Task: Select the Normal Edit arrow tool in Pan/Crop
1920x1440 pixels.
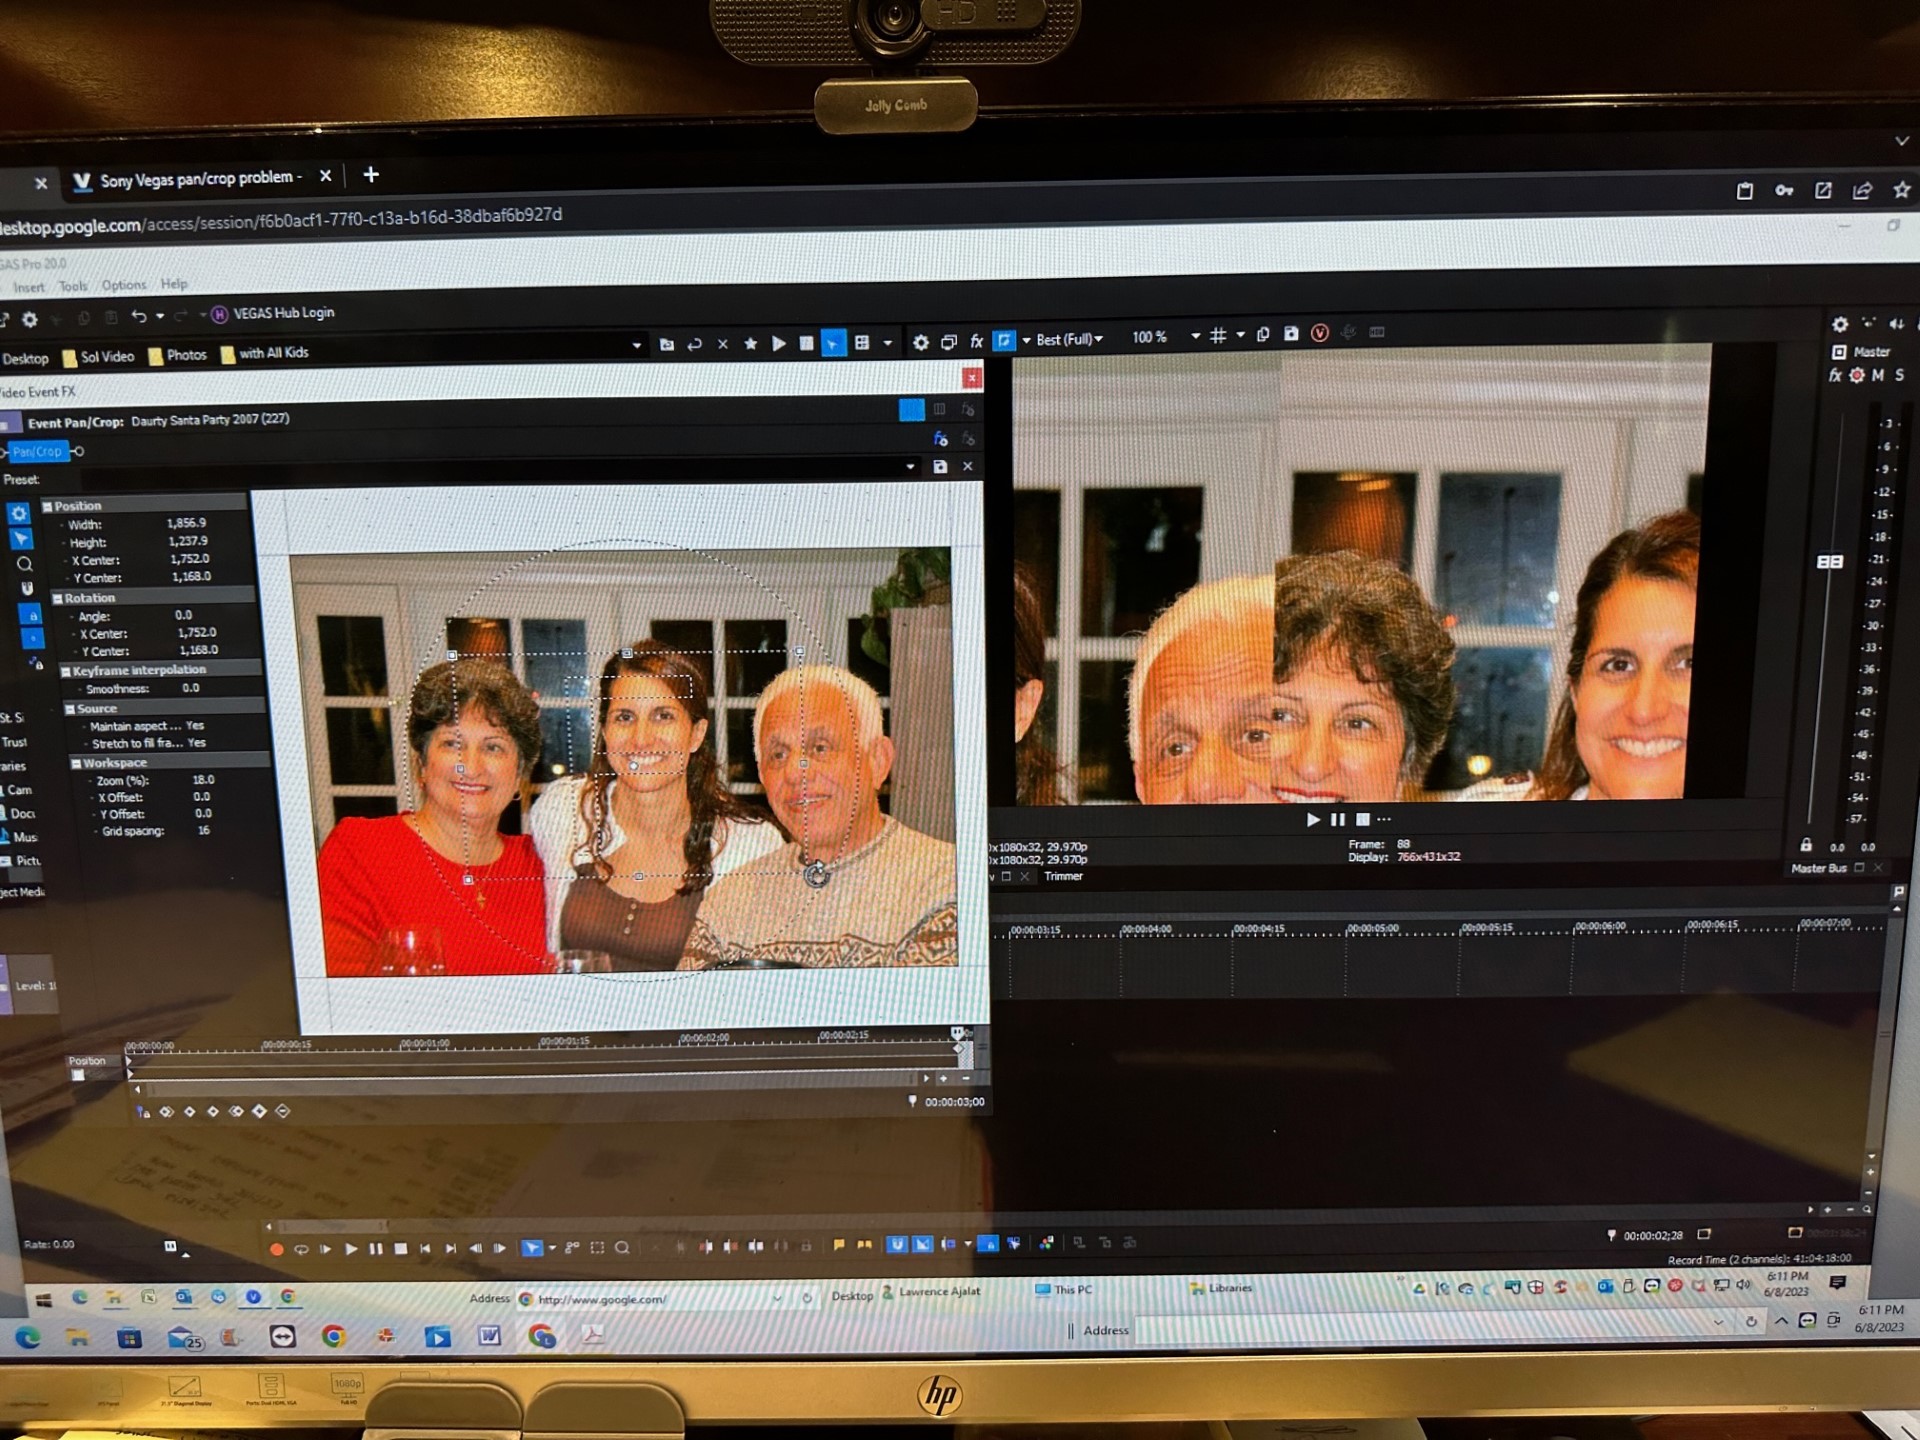Action: point(20,539)
